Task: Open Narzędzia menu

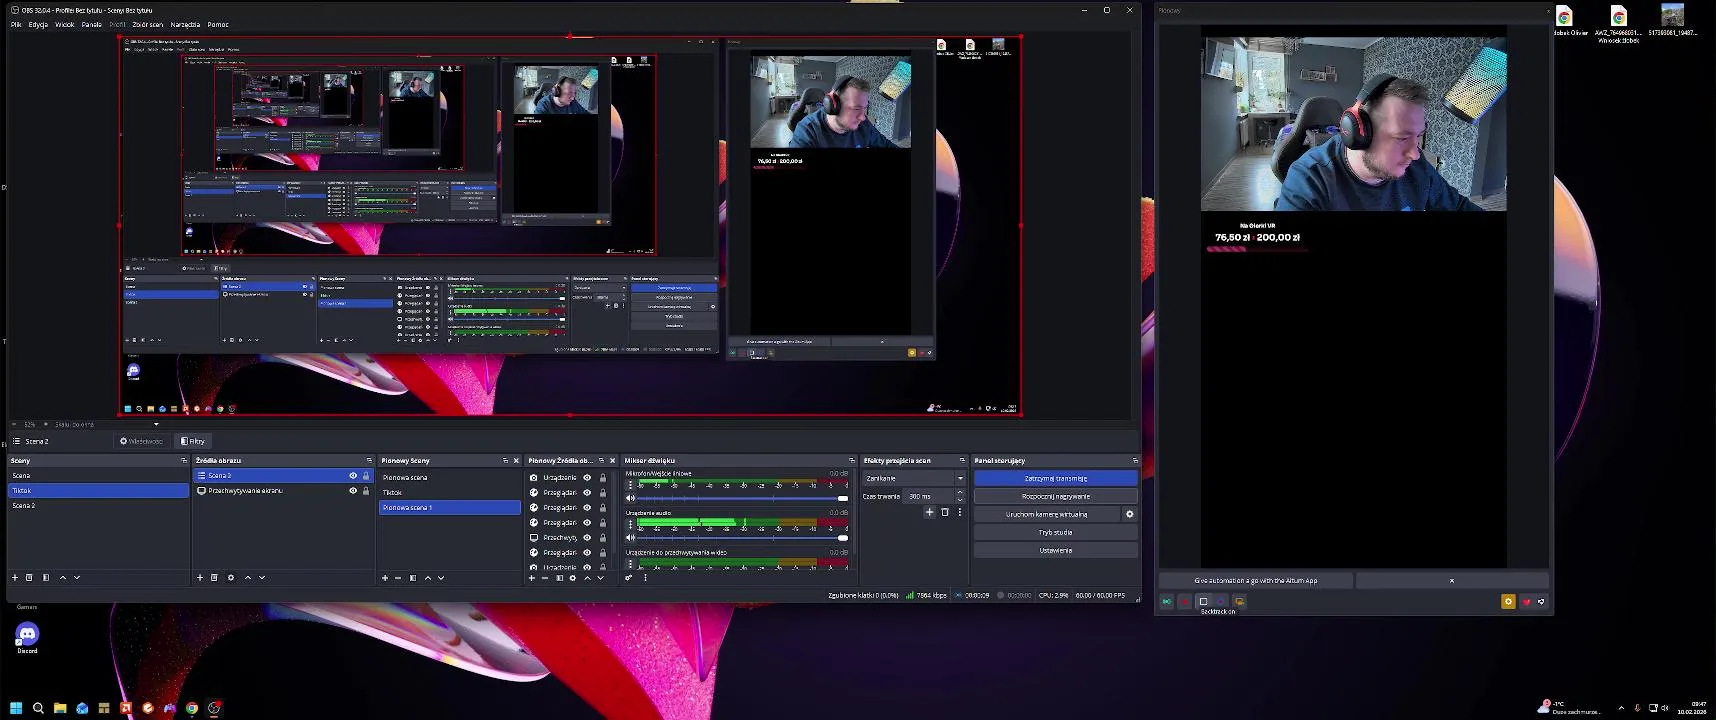Action: coord(185,24)
